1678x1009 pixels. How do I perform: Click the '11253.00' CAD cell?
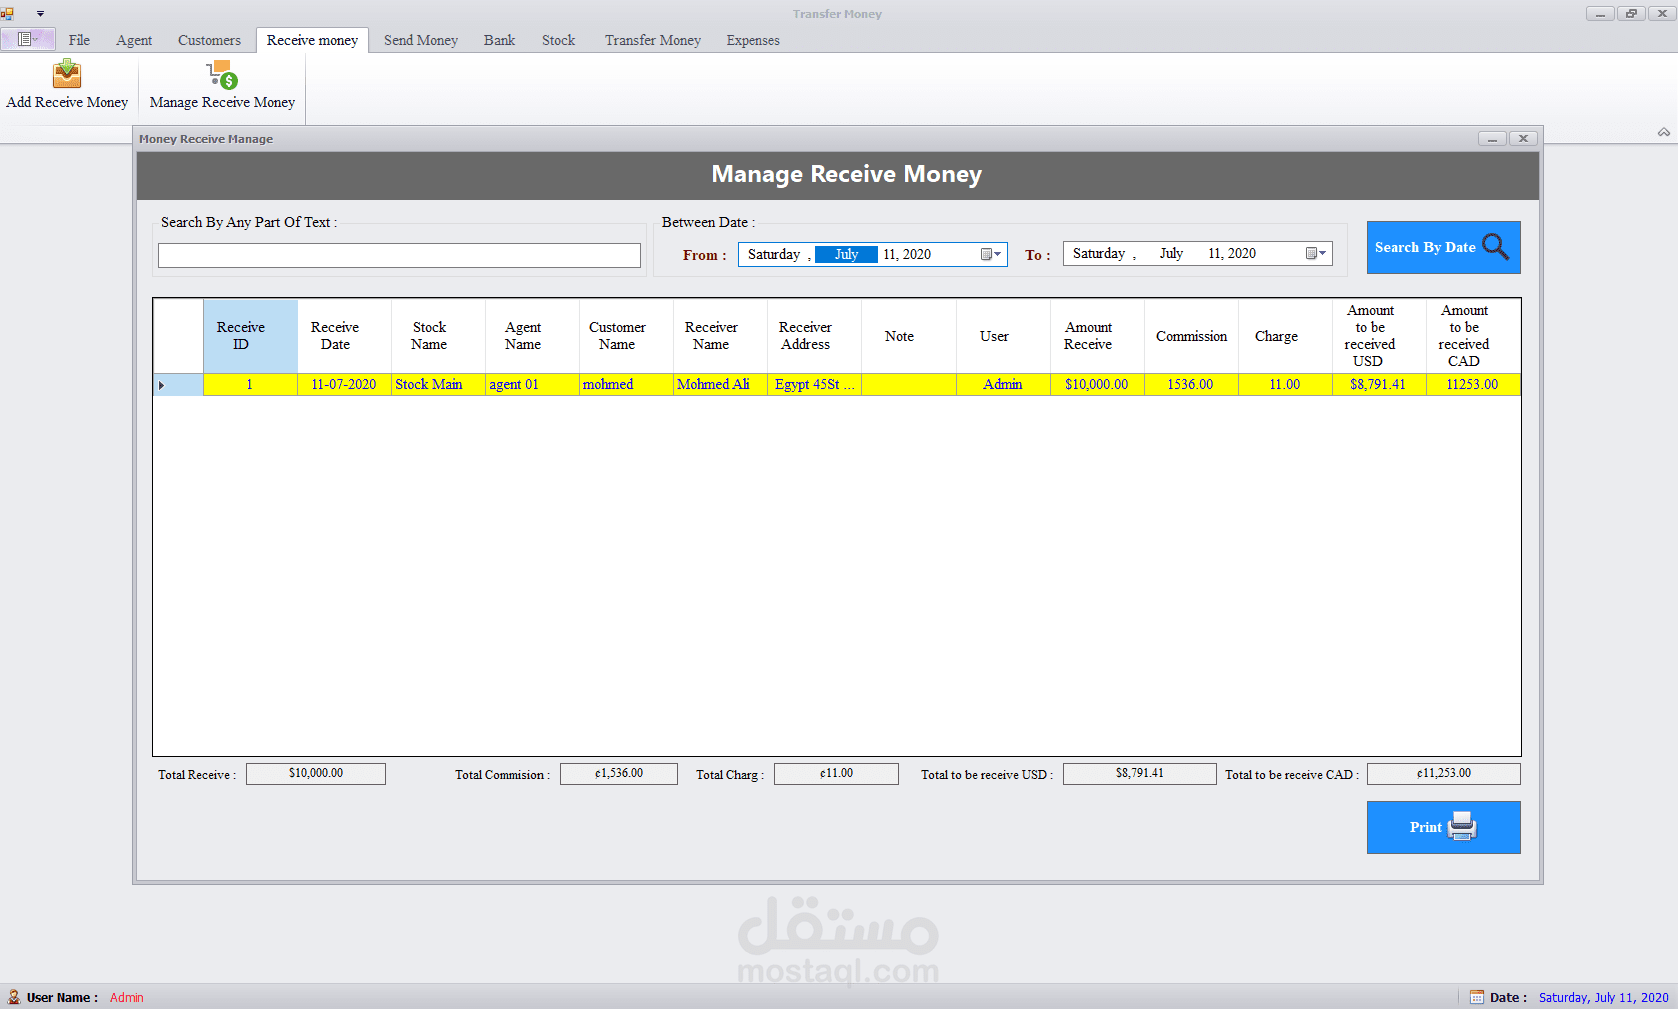(x=1473, y=385)
